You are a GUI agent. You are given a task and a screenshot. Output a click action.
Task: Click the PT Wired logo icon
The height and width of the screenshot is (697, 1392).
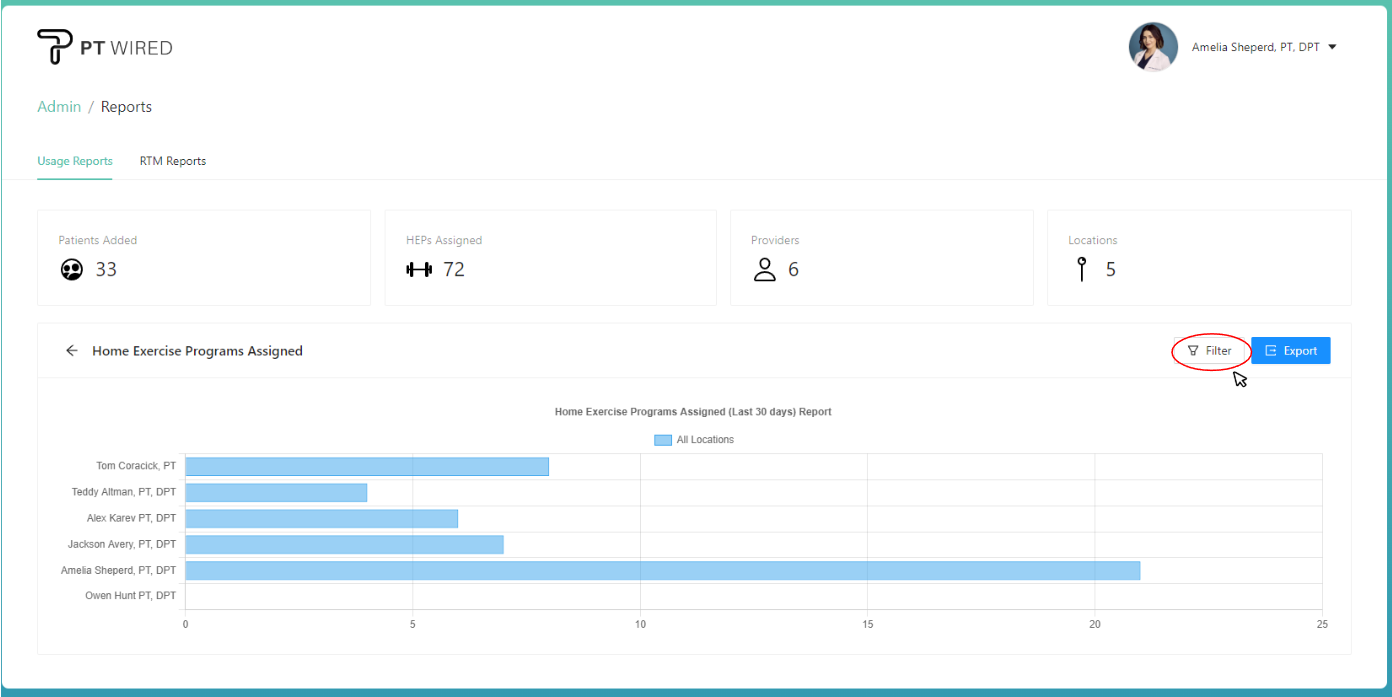pos(54,47)
